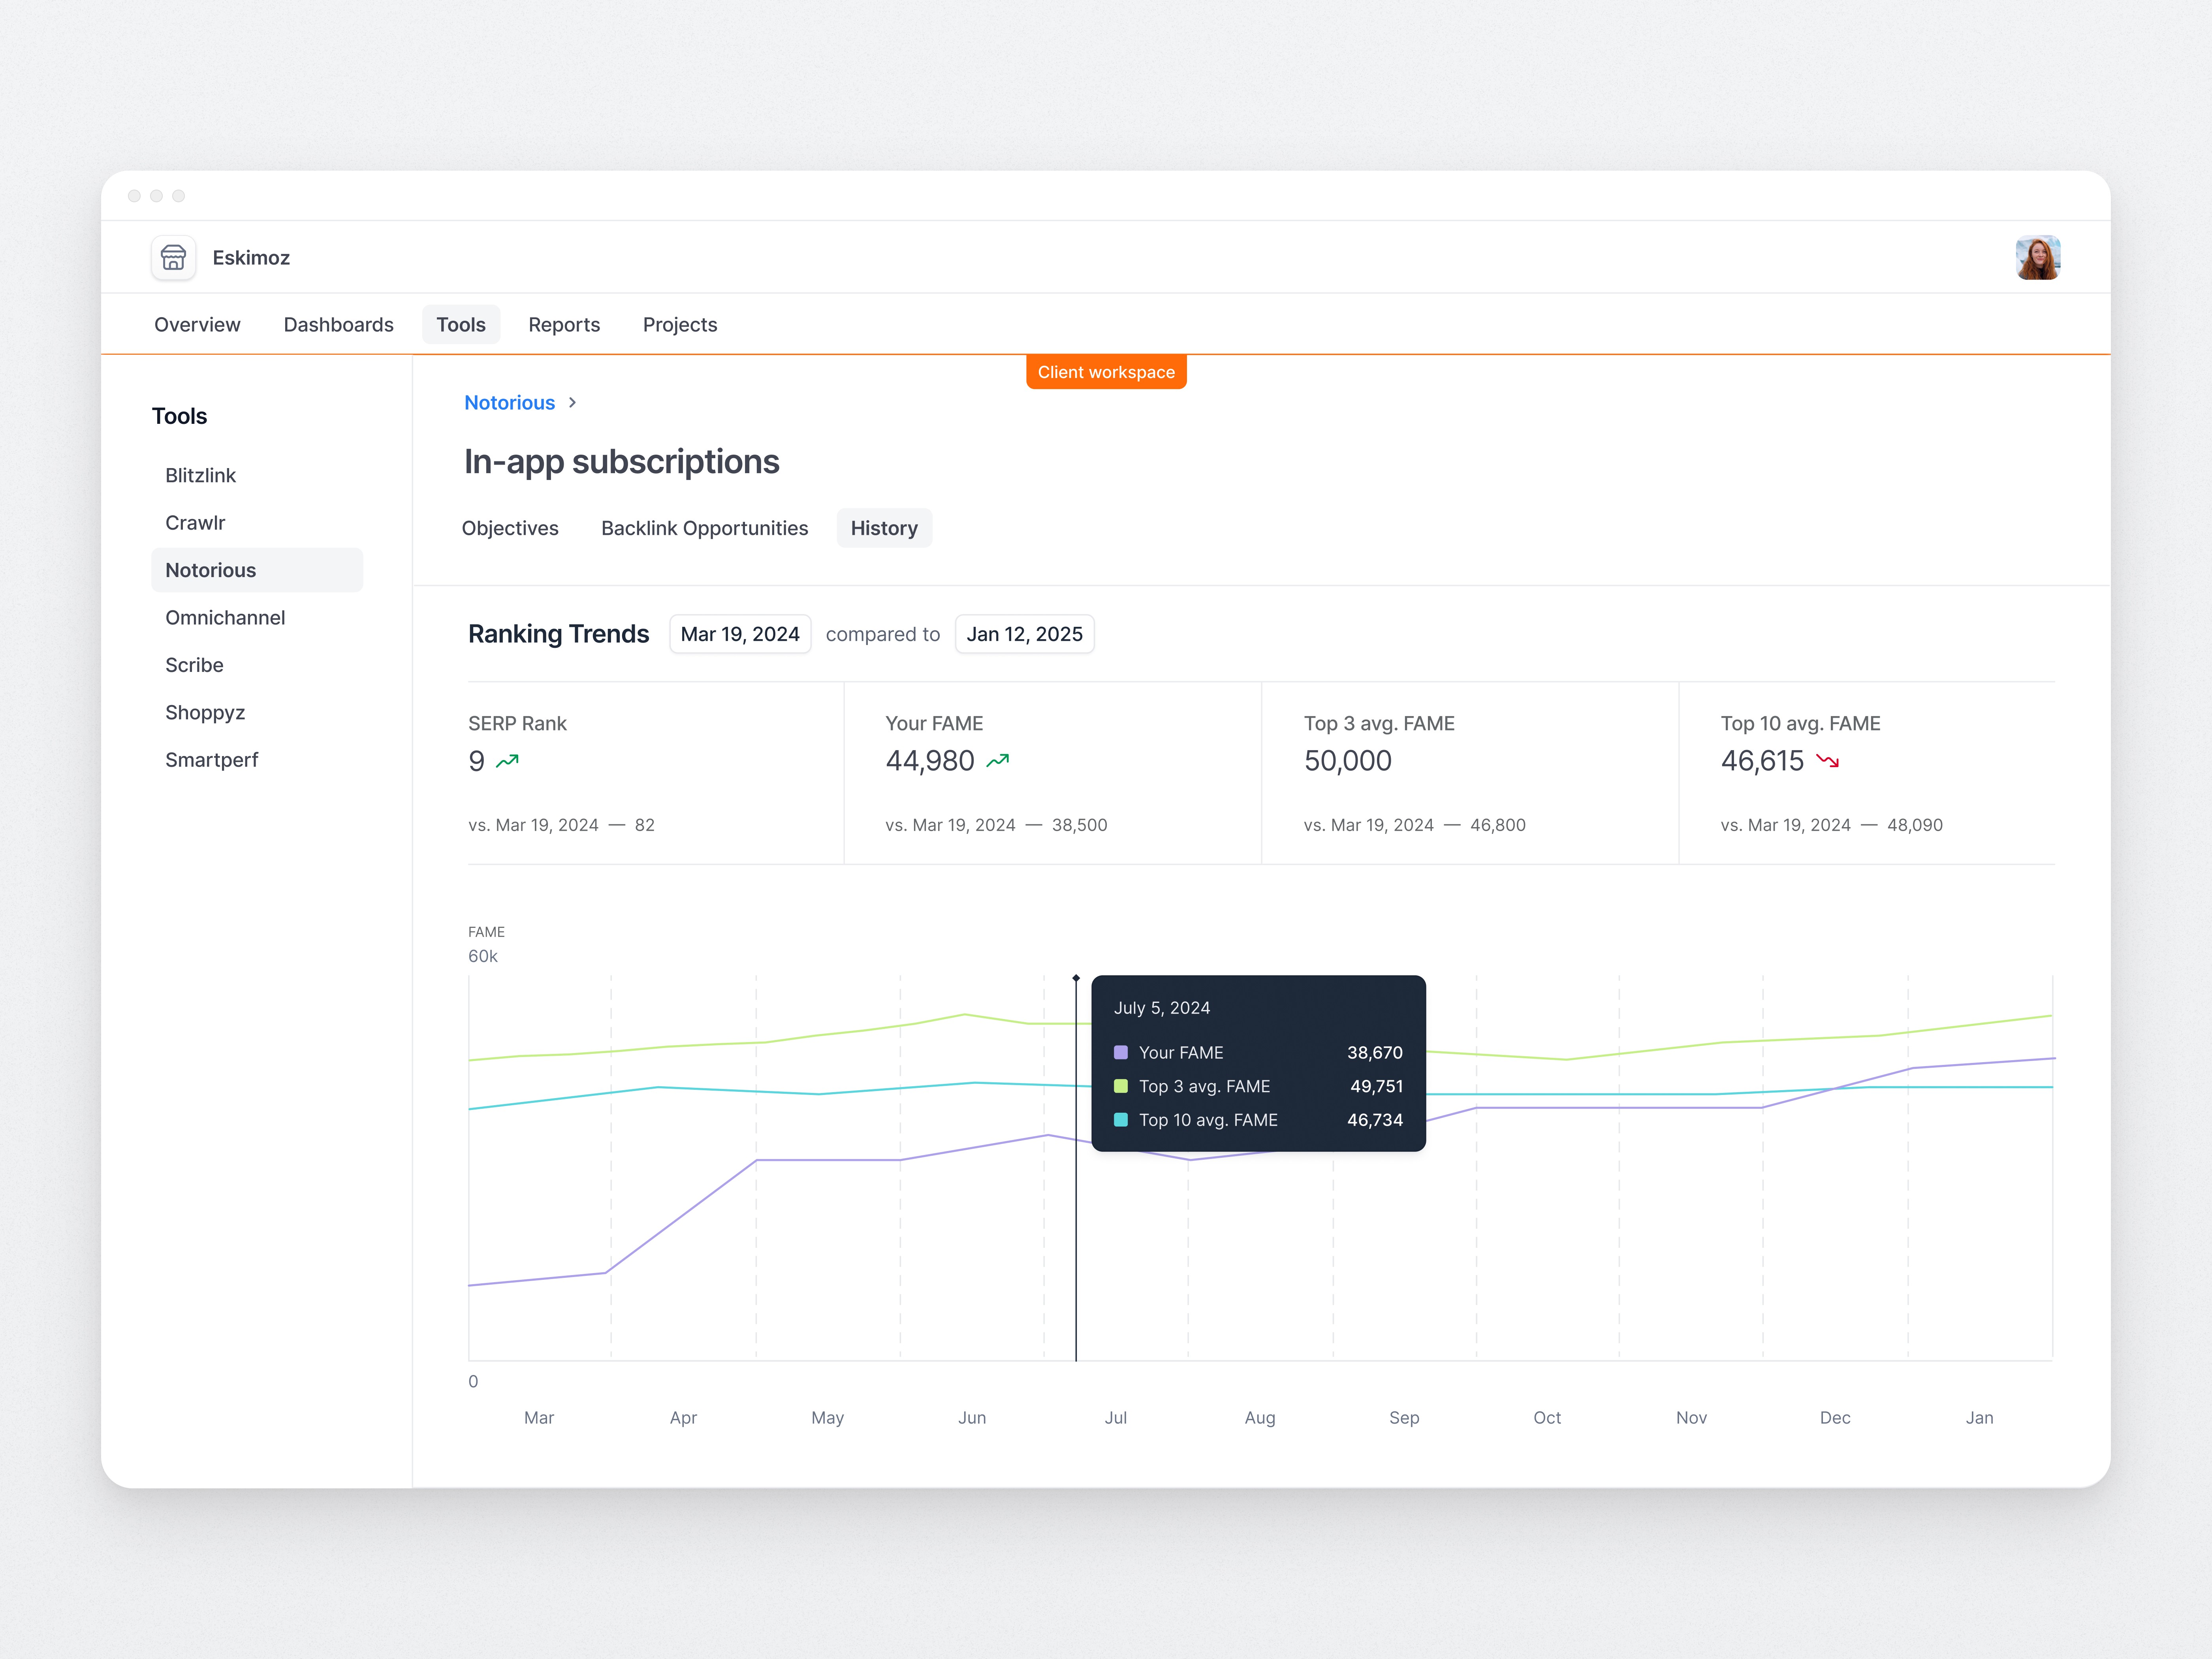Open the Backlink Opportunities sub-tab

point(705,528)
